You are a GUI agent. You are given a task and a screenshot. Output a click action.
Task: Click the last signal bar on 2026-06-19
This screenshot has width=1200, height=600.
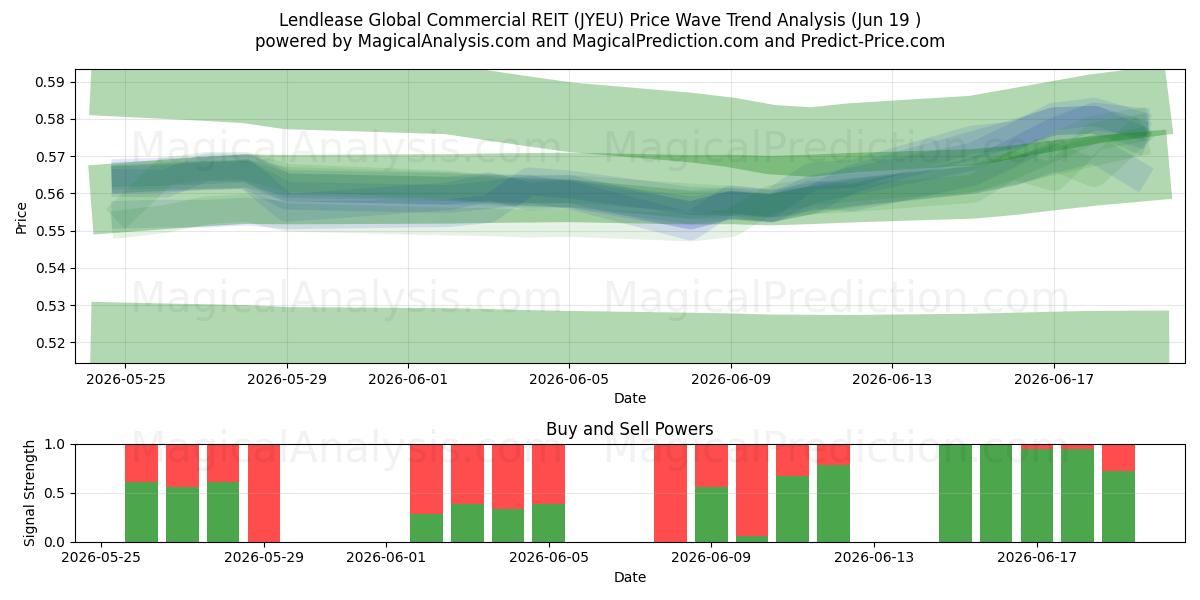[1118, 493]
